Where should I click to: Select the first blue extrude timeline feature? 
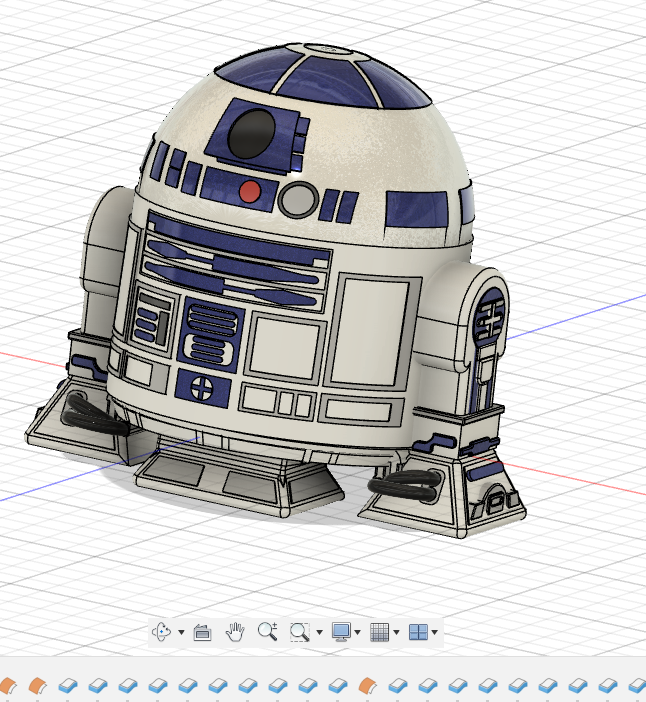coord(68,685)
